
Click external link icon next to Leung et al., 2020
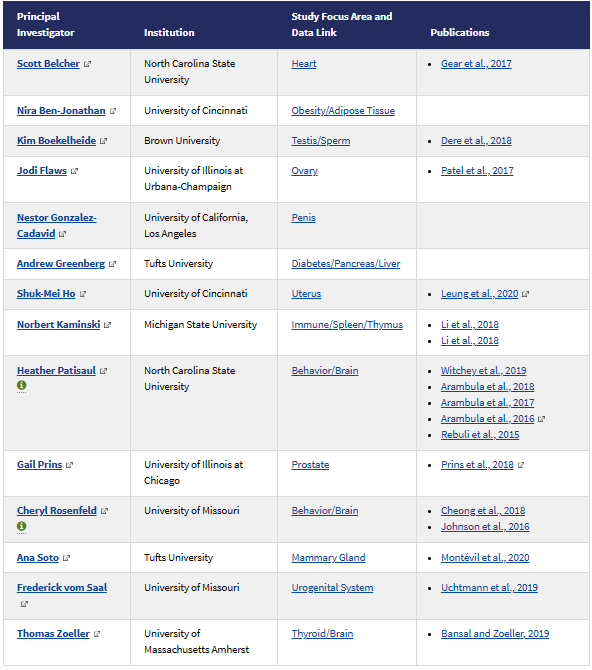point(526,294)
